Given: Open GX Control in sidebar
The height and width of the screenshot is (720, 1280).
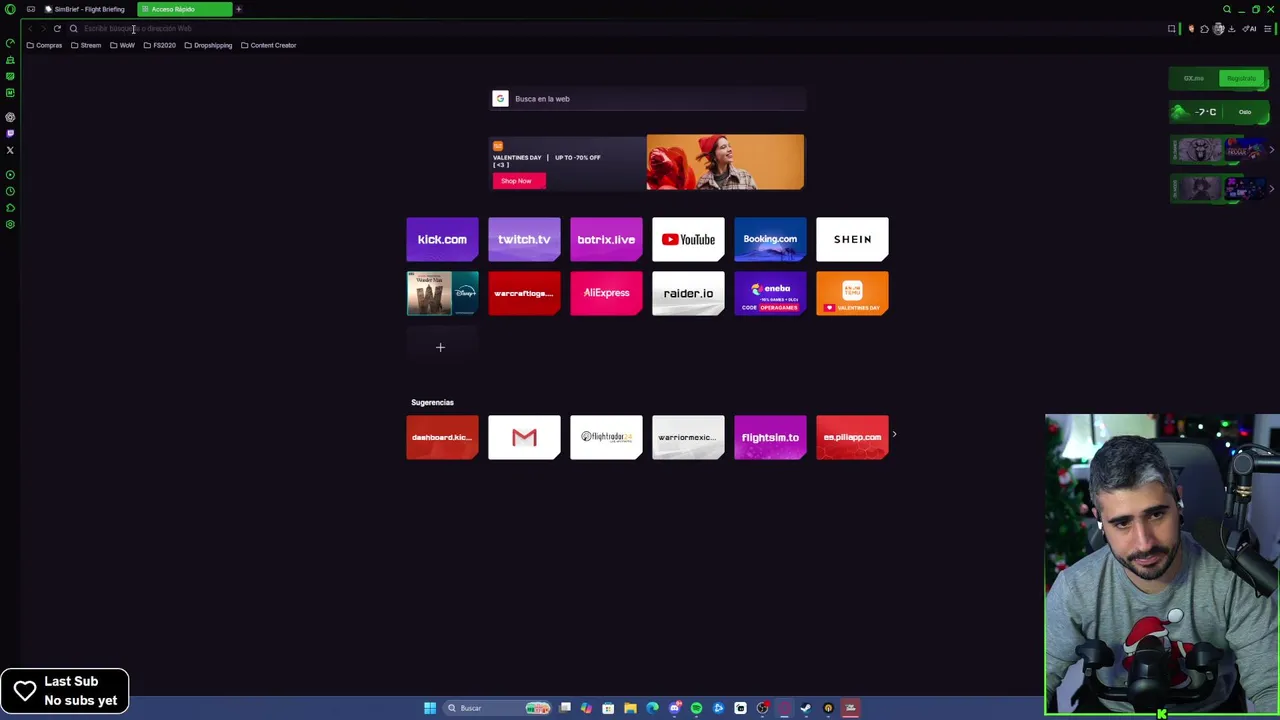Looking at the screenshot, I should coord(10,43).
